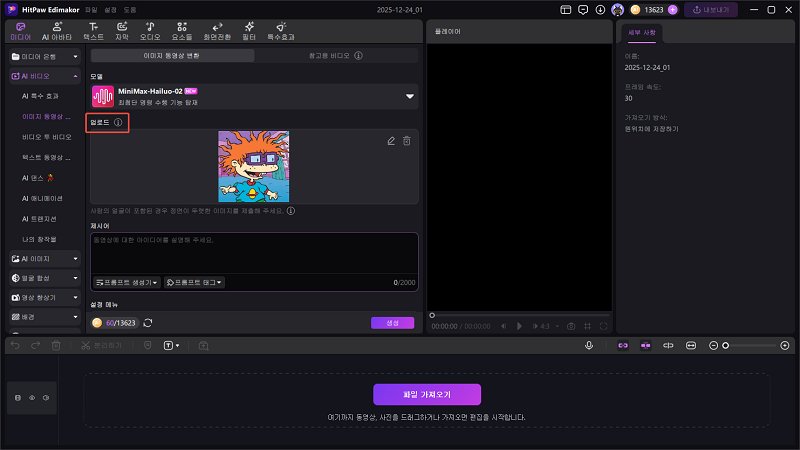Toggle the purple link clips button in timeline
This screenshot has width=800, height=450.
[623, 345]
